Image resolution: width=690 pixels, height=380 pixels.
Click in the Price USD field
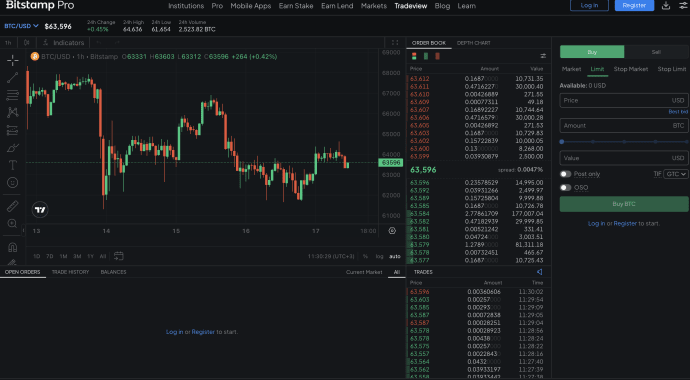coord(624,100)
